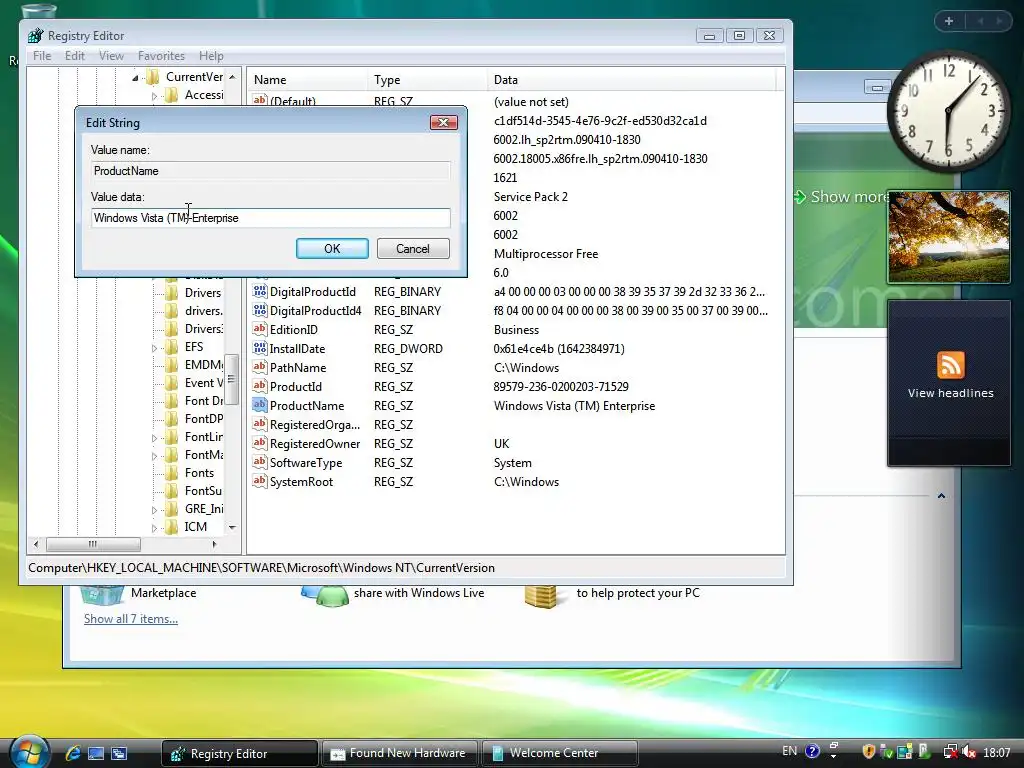
Task: Click the Name column header
Action: coord(307,80)
